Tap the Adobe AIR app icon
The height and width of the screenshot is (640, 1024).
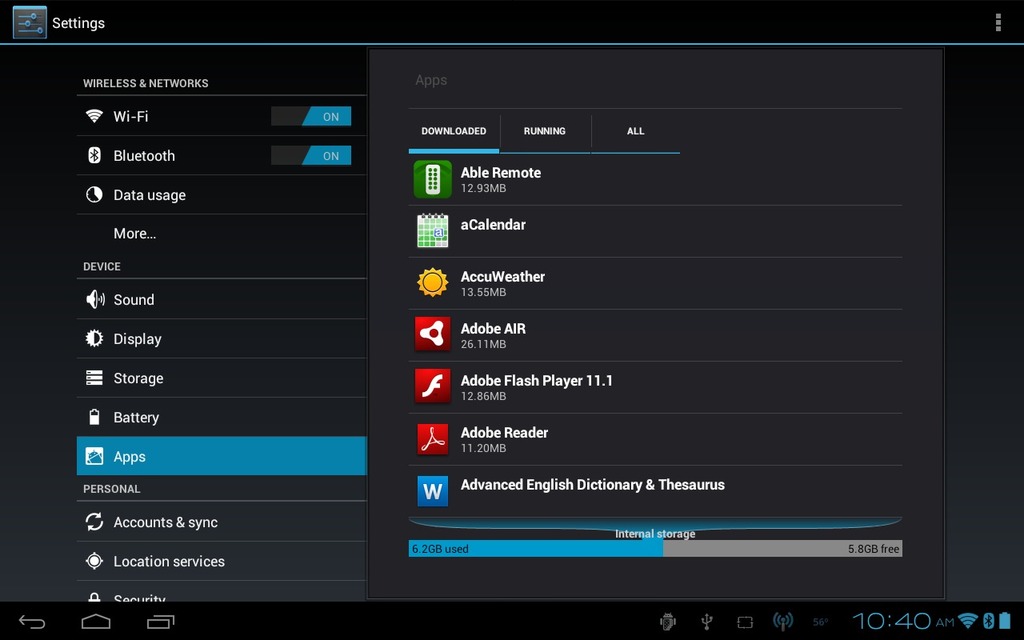(432, 334)
